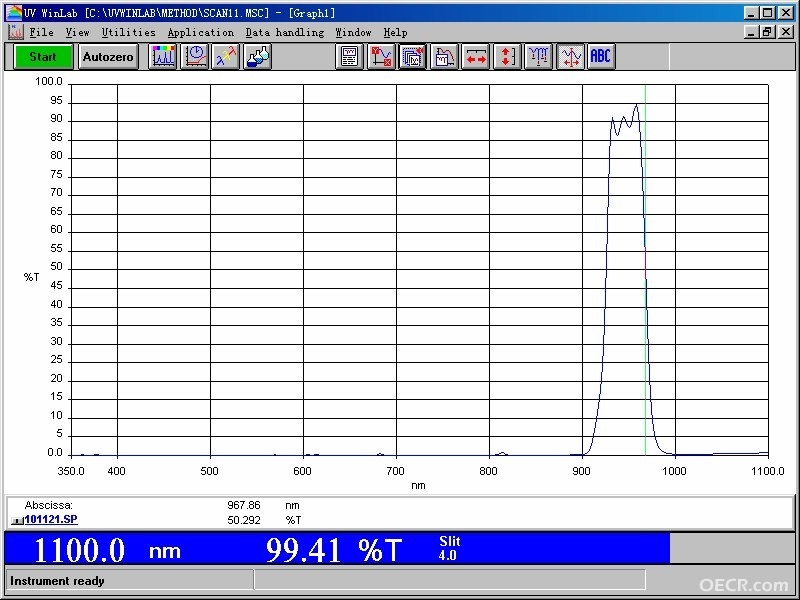Open the Application menu

point(201,33)
